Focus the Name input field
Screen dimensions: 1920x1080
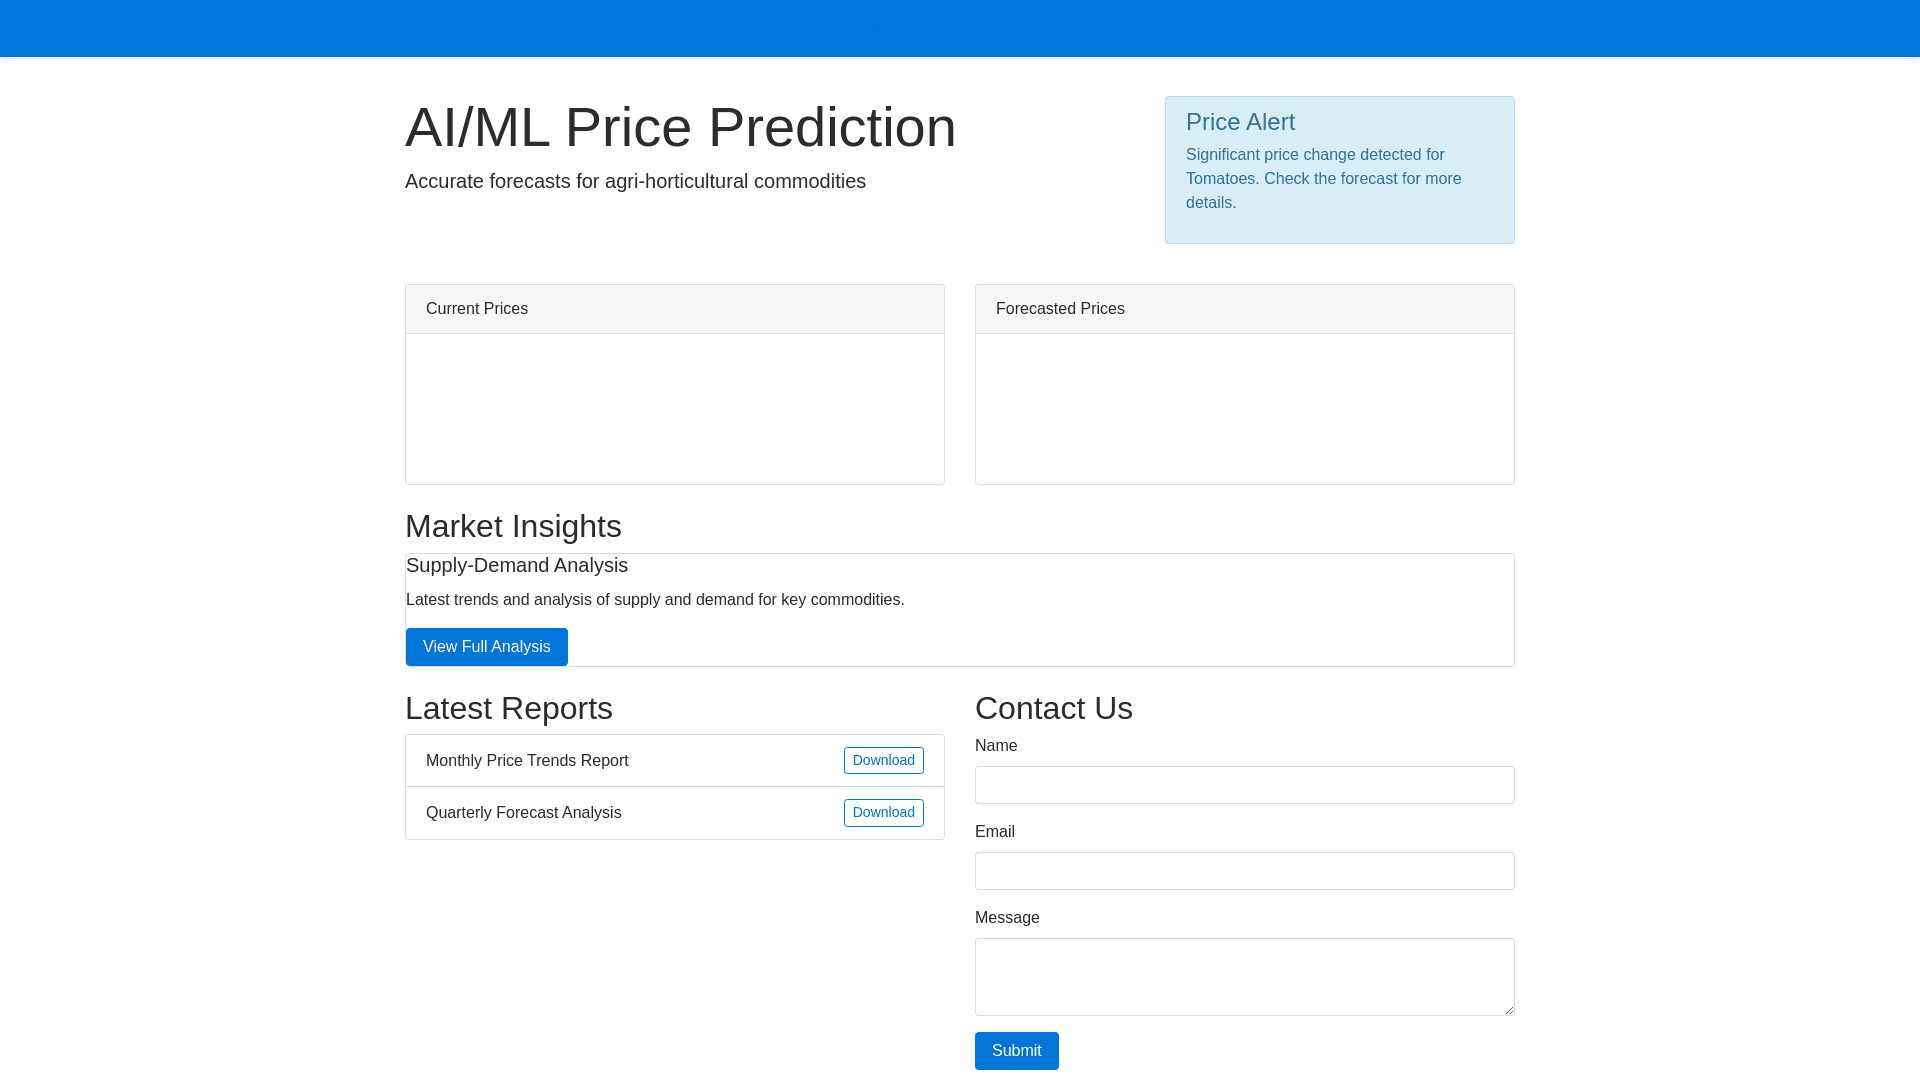1244,785
